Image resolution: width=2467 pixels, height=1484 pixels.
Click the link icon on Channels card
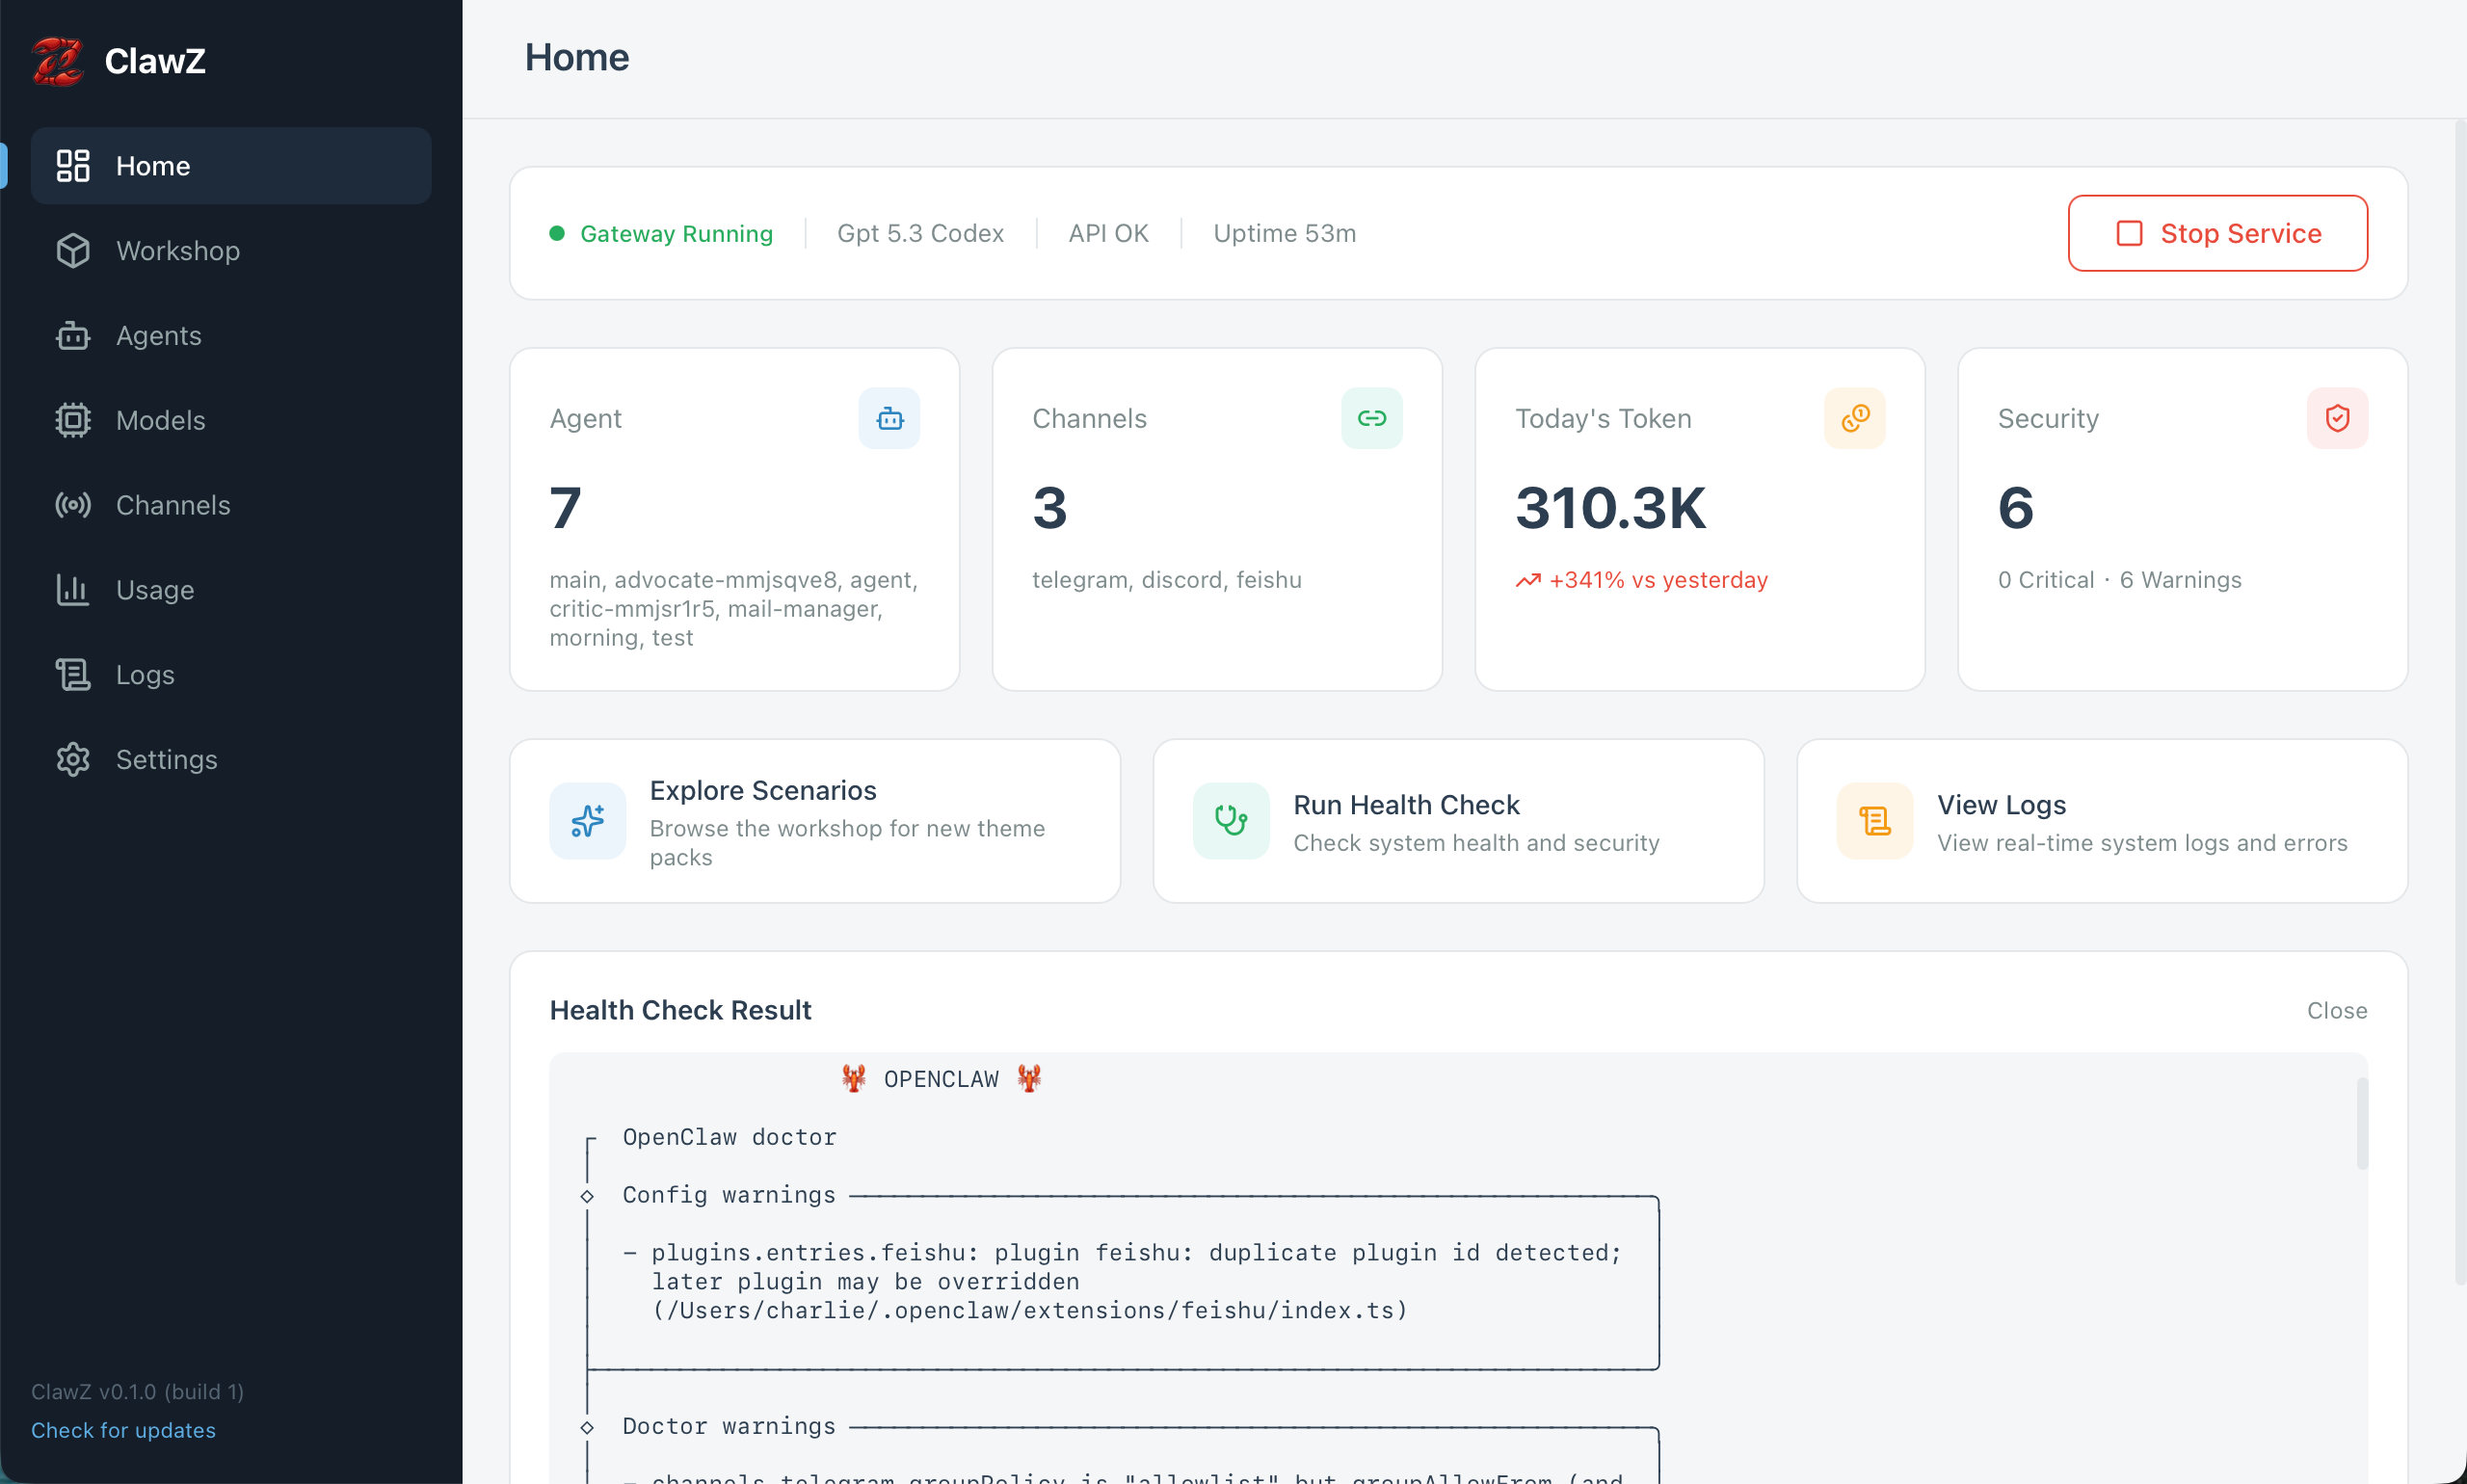tap(1371, 418)
